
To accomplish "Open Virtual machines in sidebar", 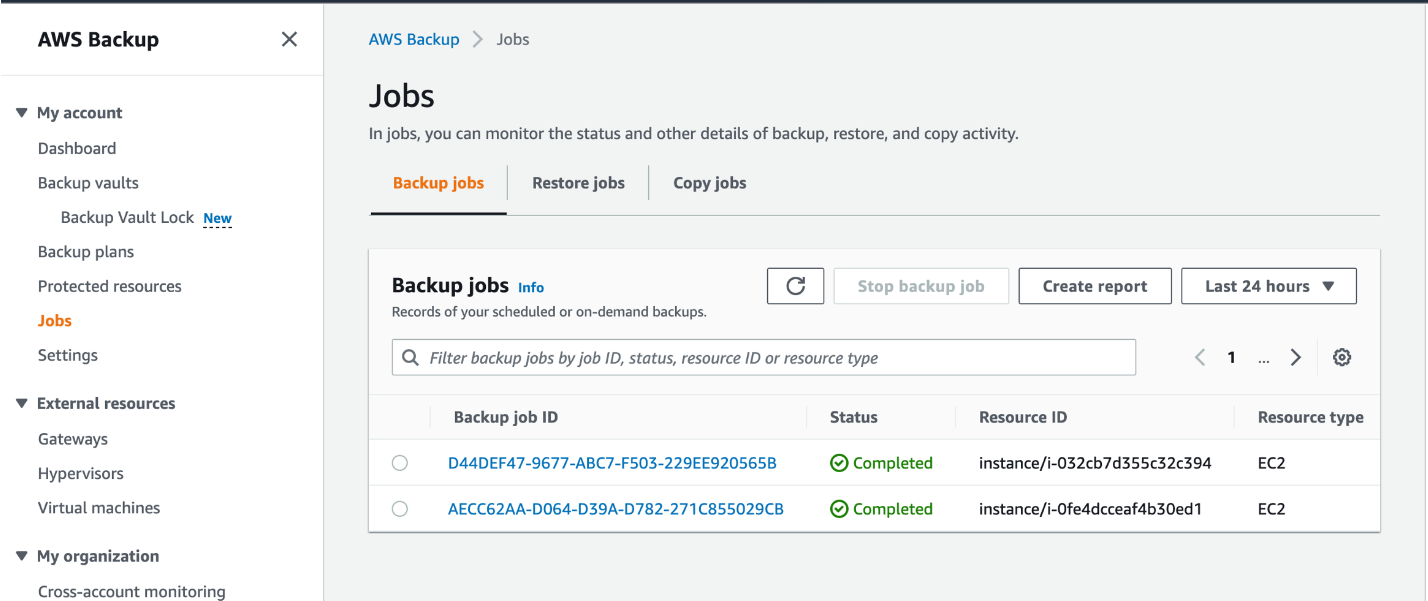I will pyautogui.click(x=99, y=508).
